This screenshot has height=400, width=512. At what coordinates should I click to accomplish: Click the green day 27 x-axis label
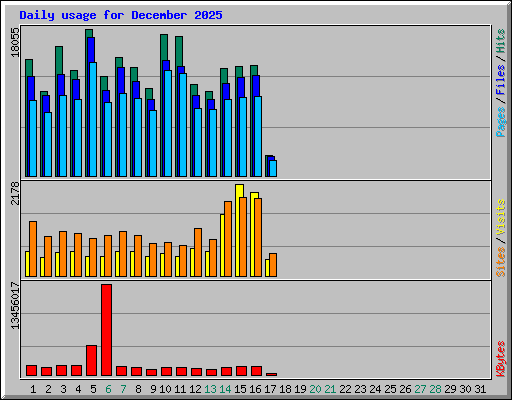click(x=420, y=389)
